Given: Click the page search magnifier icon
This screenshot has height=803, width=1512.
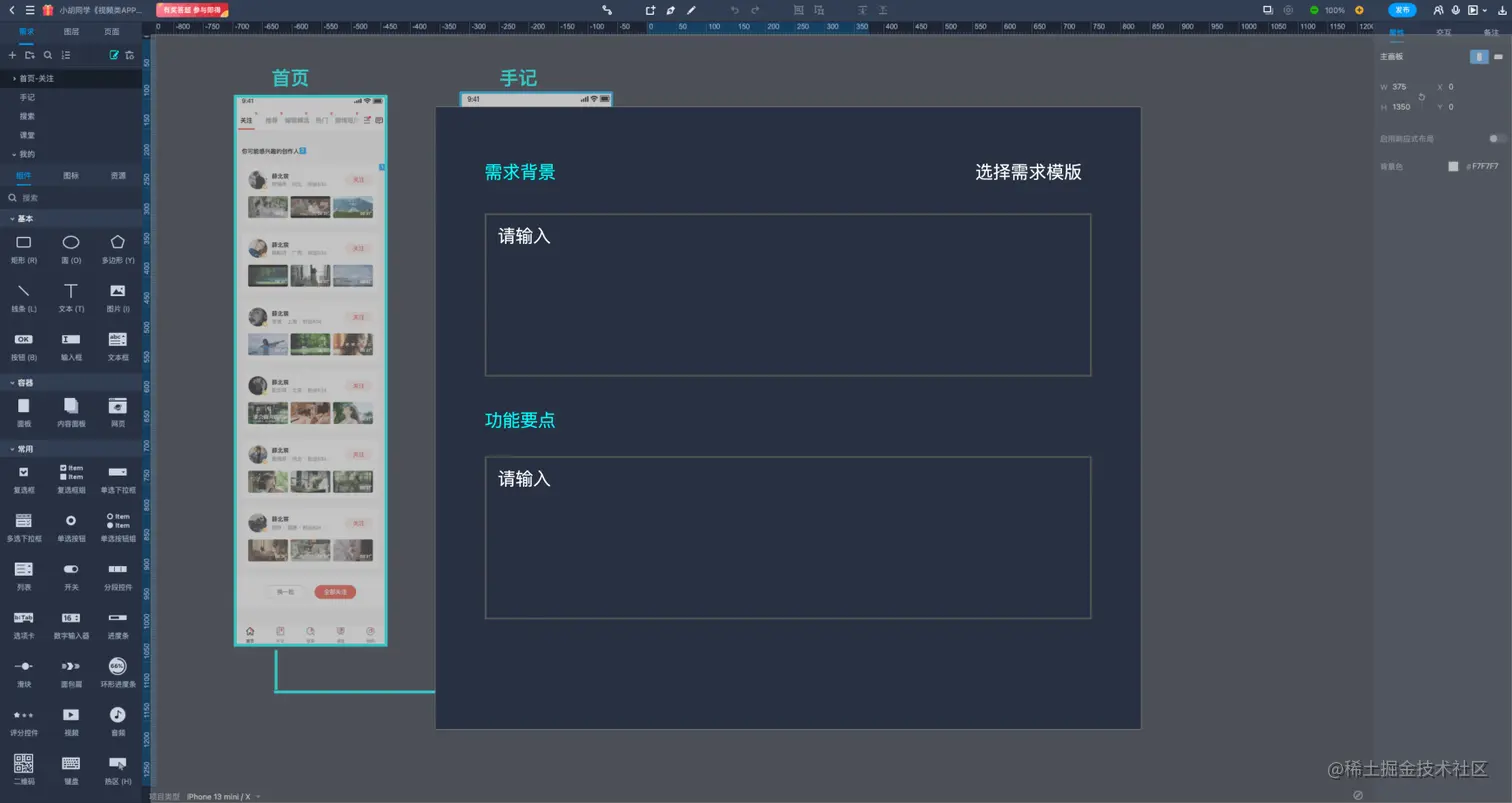Looking at the screenshot, I should pos(47,55).
